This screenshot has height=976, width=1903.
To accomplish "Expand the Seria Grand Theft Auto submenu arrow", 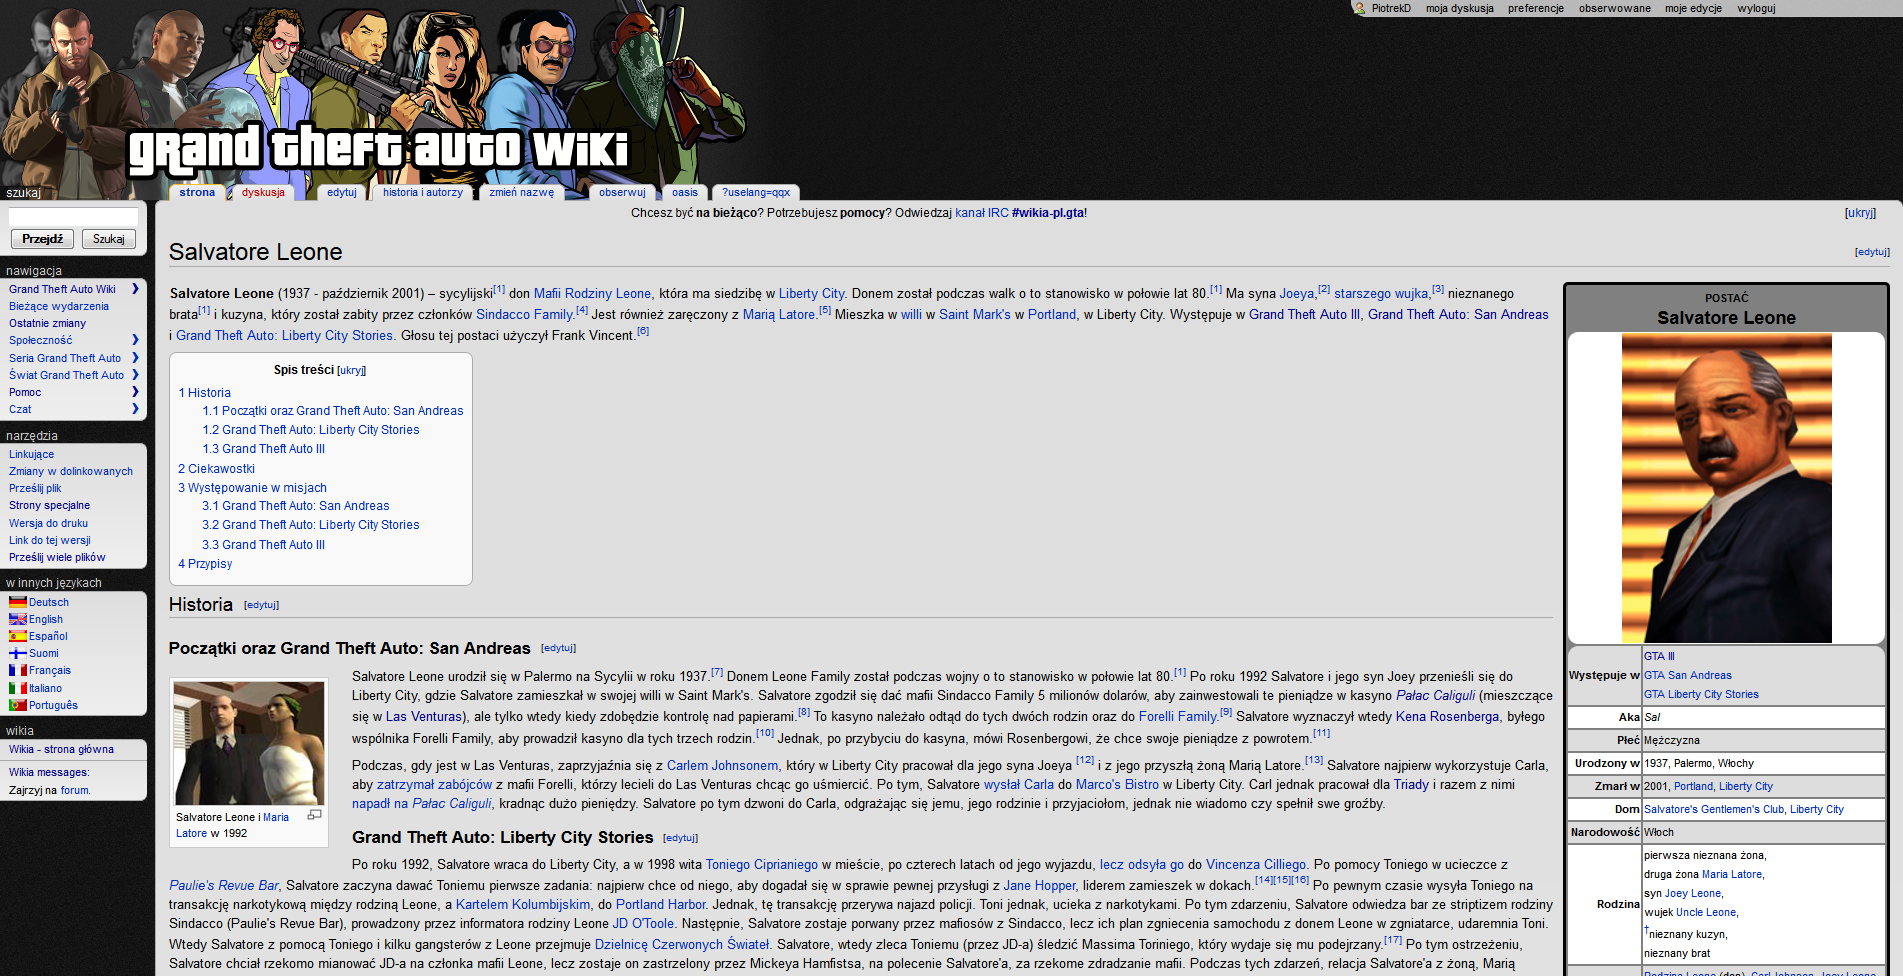I will pos(135,358).
